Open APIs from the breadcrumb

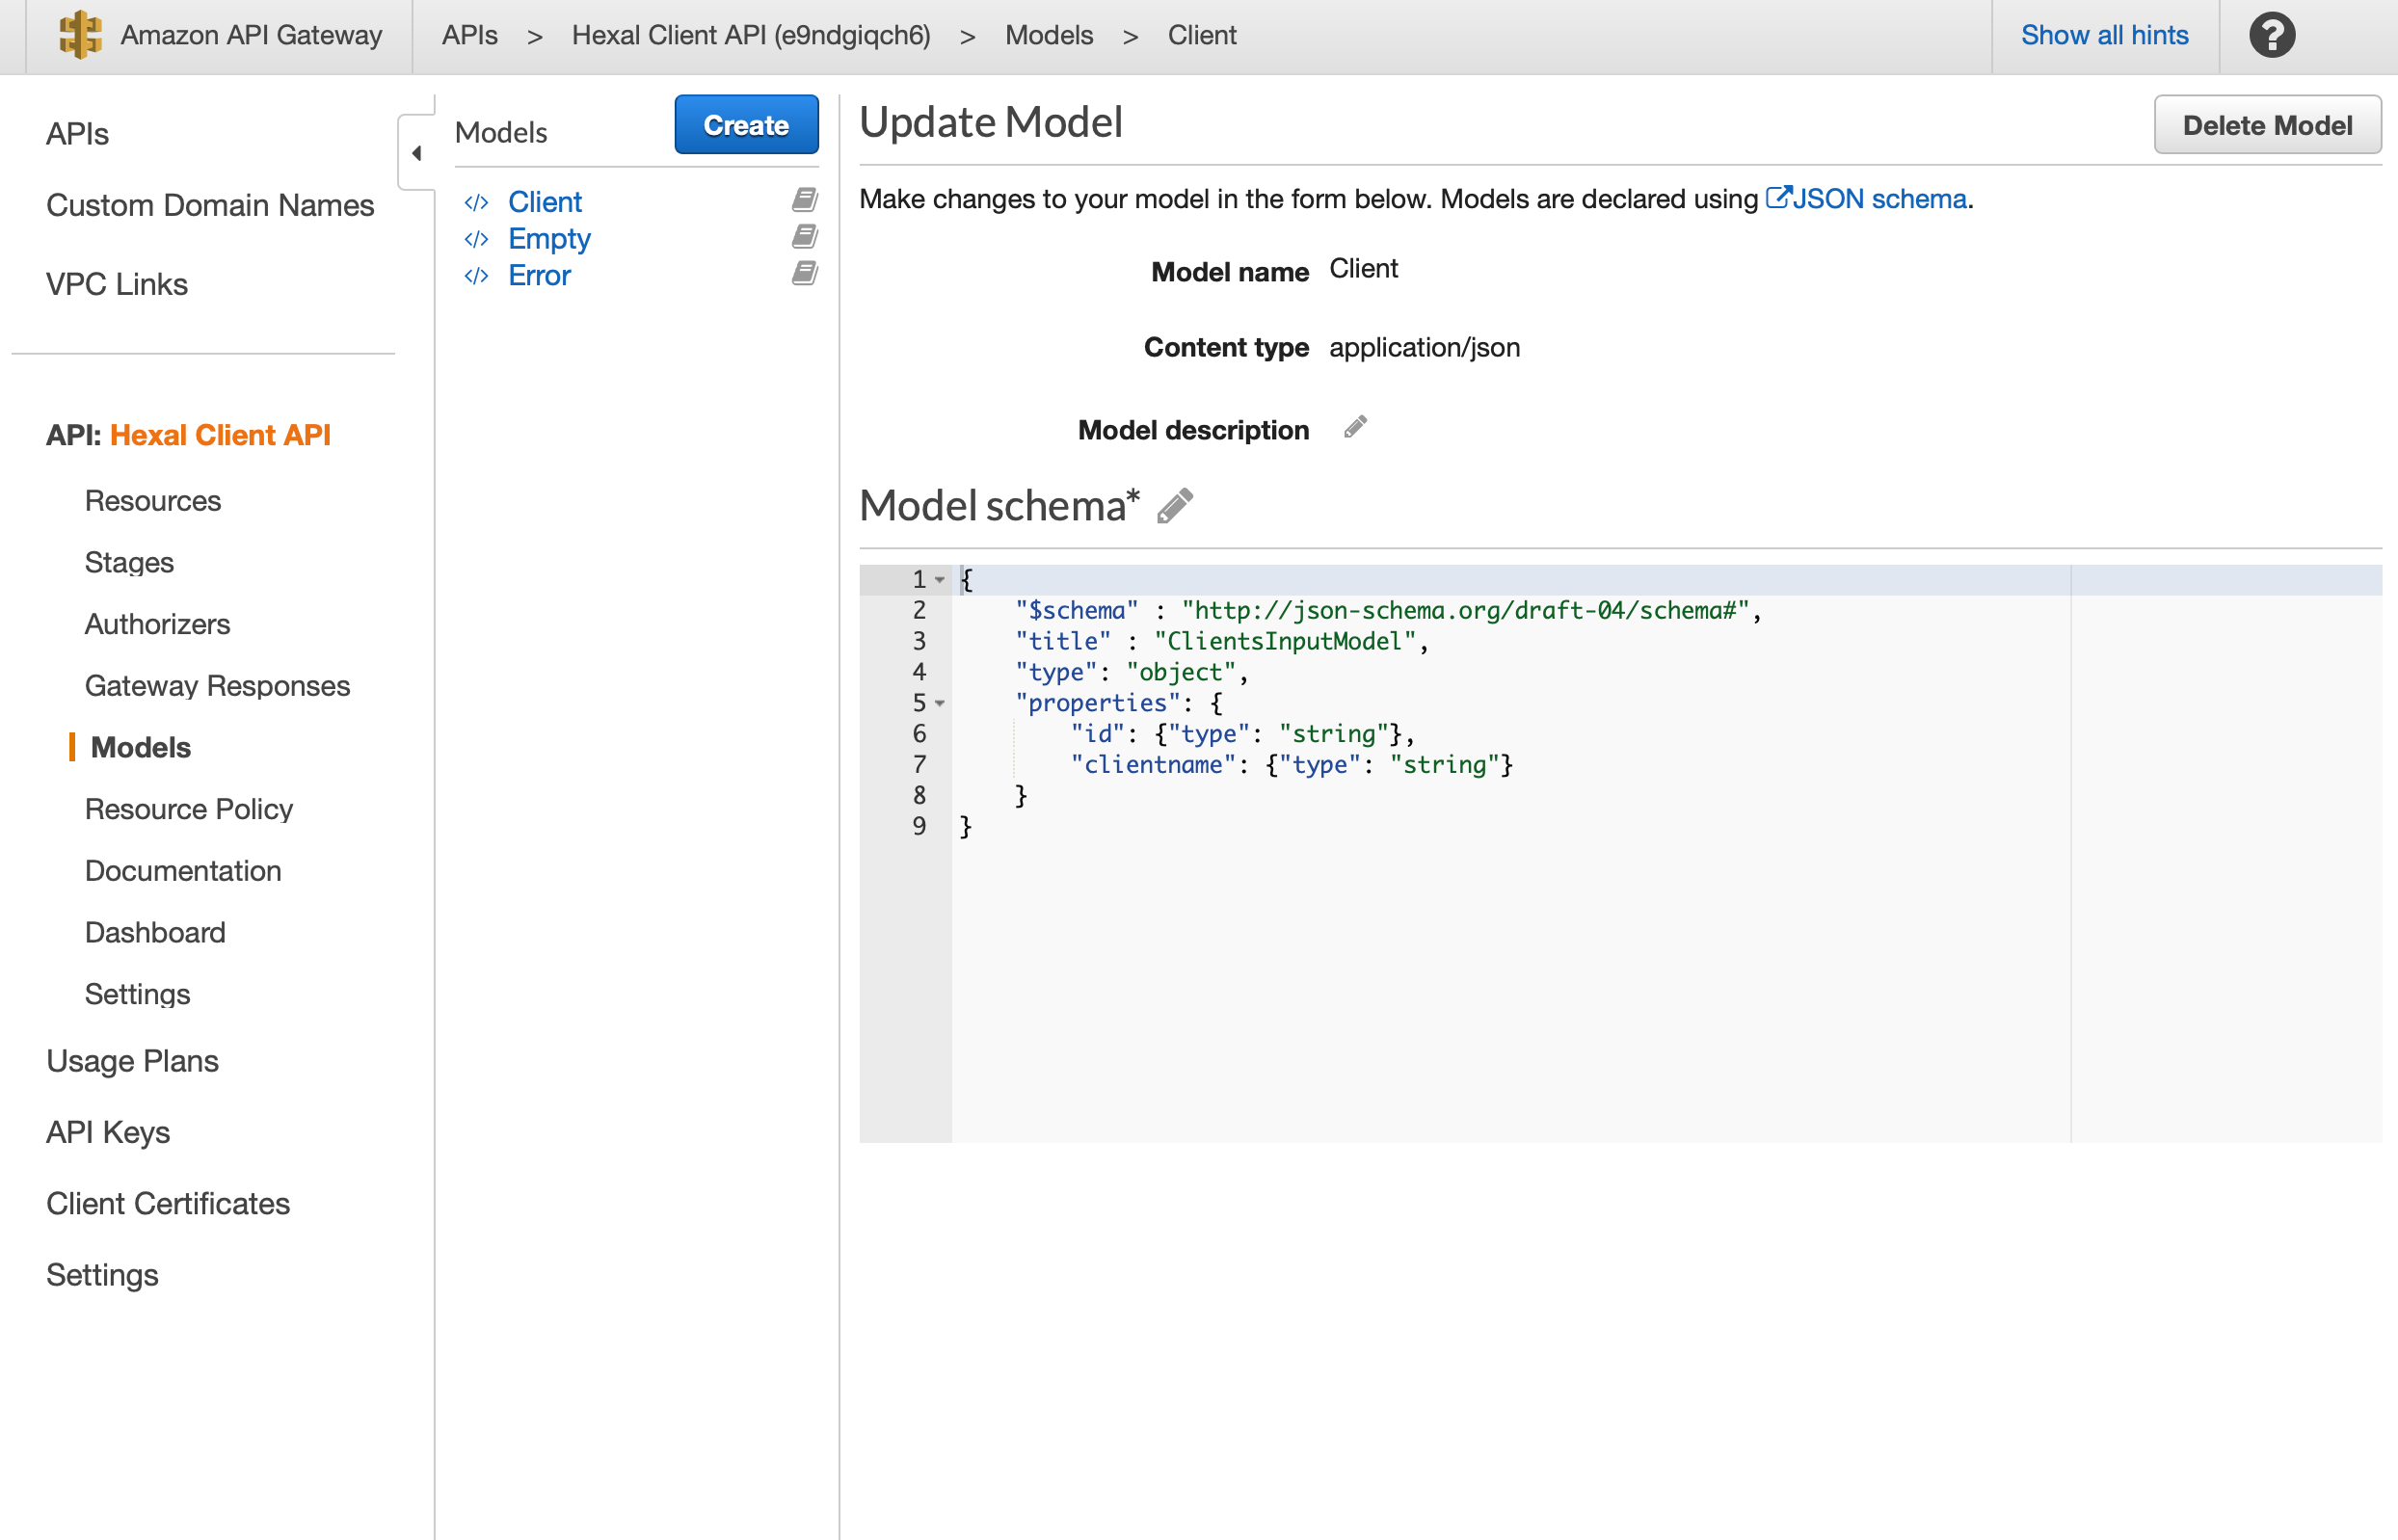[469, 35]
